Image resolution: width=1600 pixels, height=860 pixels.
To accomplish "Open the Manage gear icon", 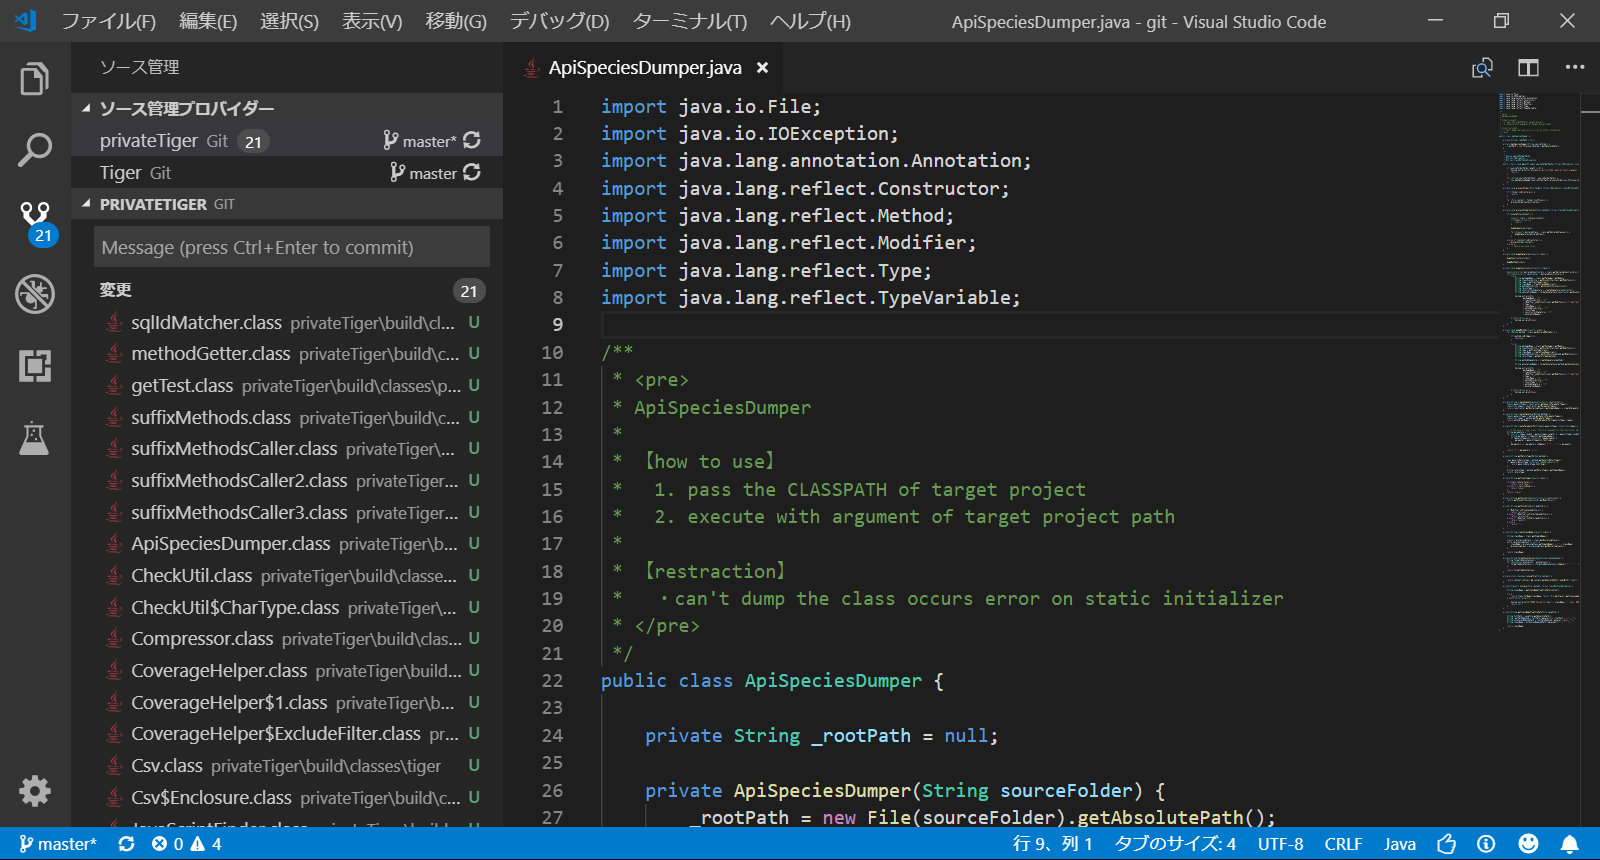I will (x=35, y=791).
